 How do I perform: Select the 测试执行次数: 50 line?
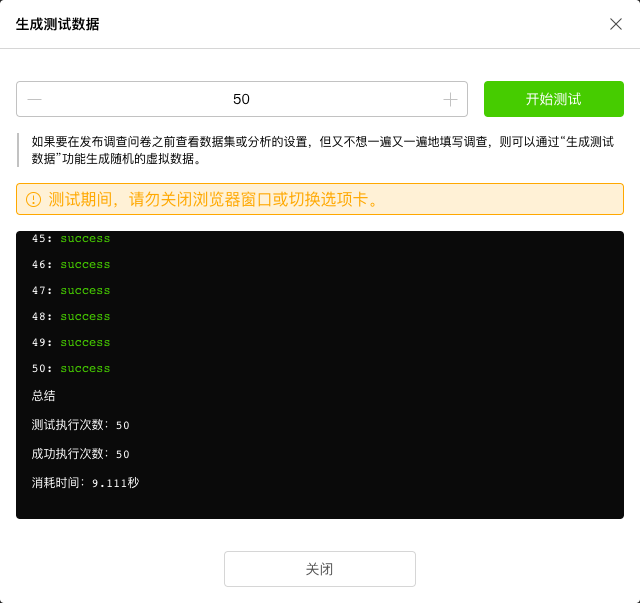click(x=80, y=425)
